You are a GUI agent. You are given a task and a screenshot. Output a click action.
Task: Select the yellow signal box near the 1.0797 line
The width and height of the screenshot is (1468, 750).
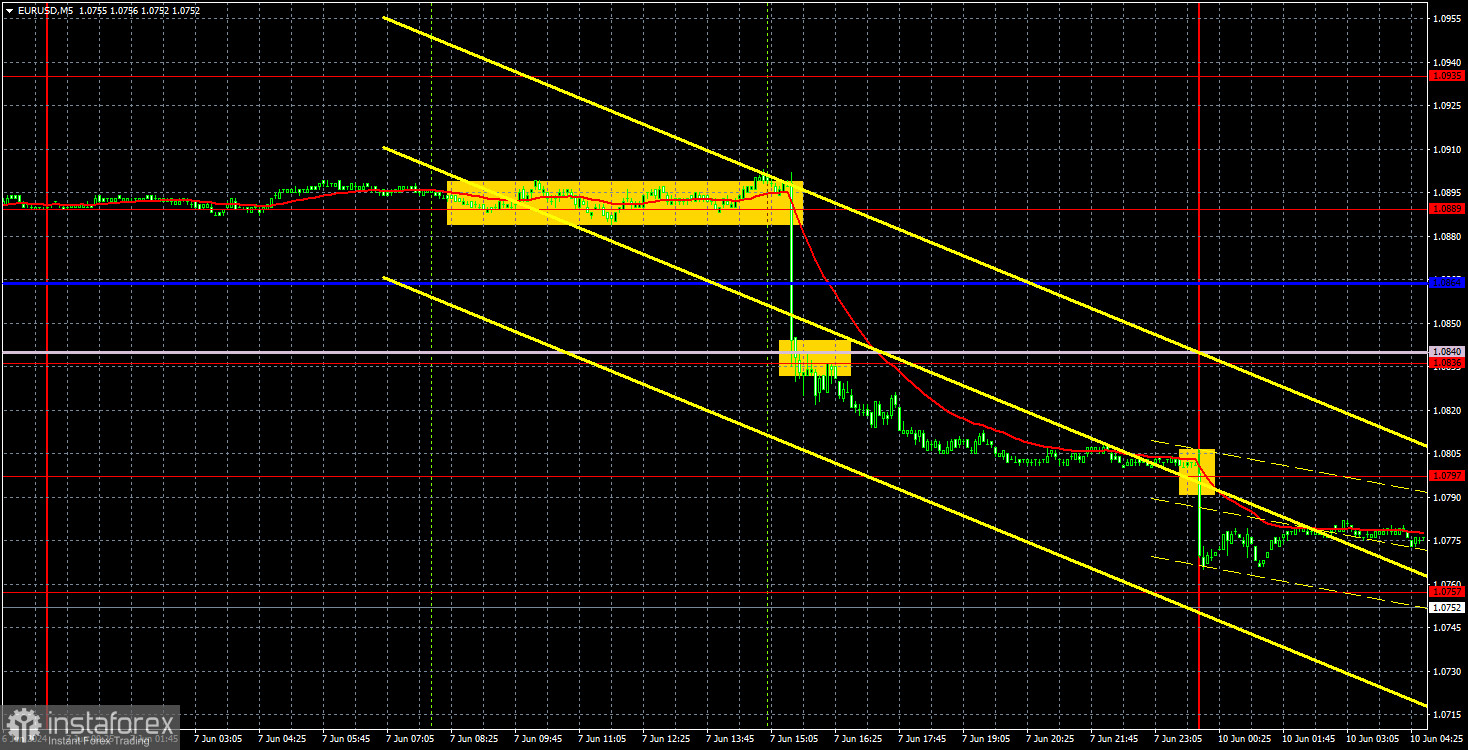click(x=1197, y=472)
